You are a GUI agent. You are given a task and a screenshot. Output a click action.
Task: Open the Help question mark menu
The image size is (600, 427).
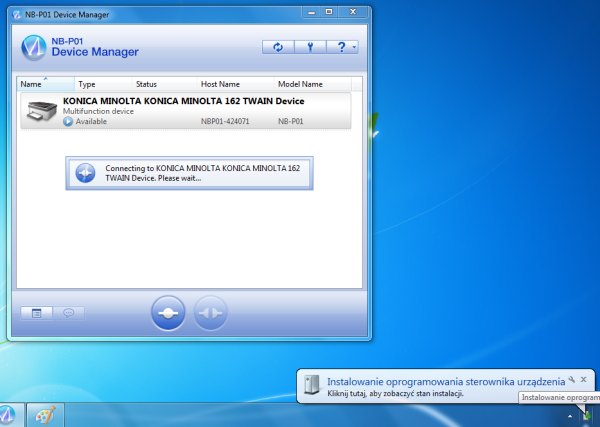(342, 47)
